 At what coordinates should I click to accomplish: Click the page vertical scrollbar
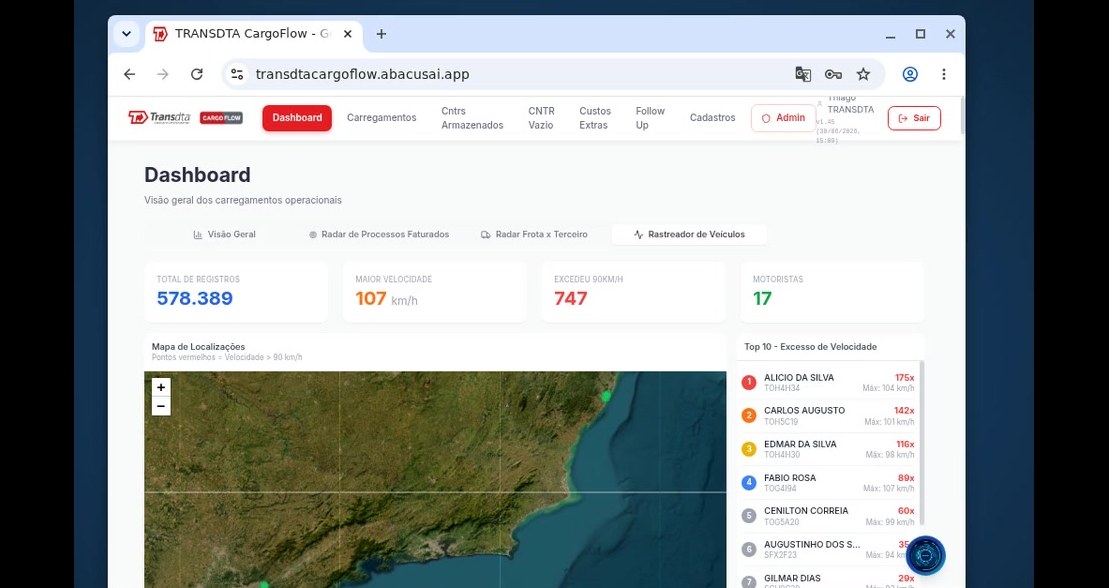click(961, 115)
